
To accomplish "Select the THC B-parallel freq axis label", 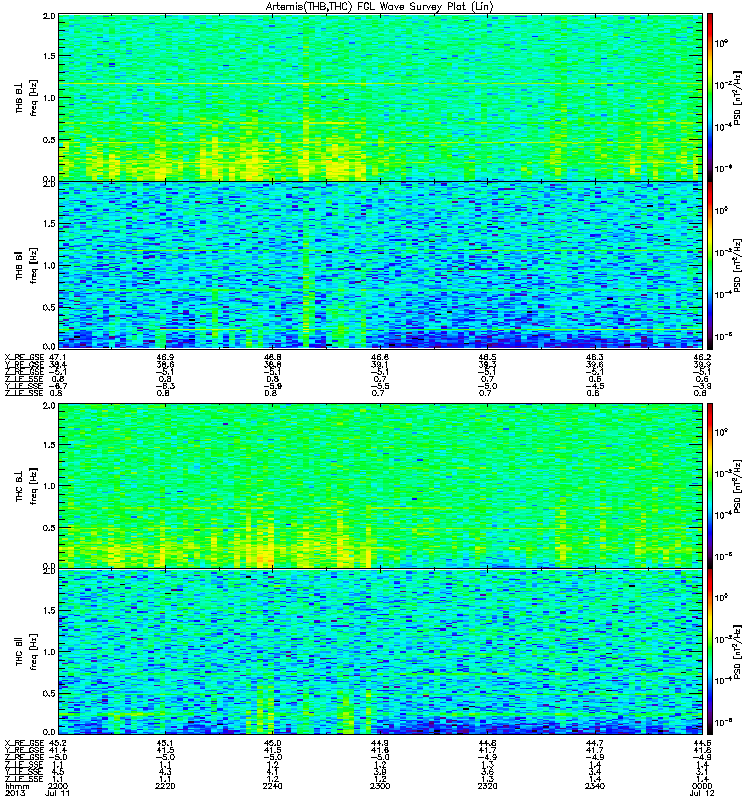I will click(x=26, y=652).
